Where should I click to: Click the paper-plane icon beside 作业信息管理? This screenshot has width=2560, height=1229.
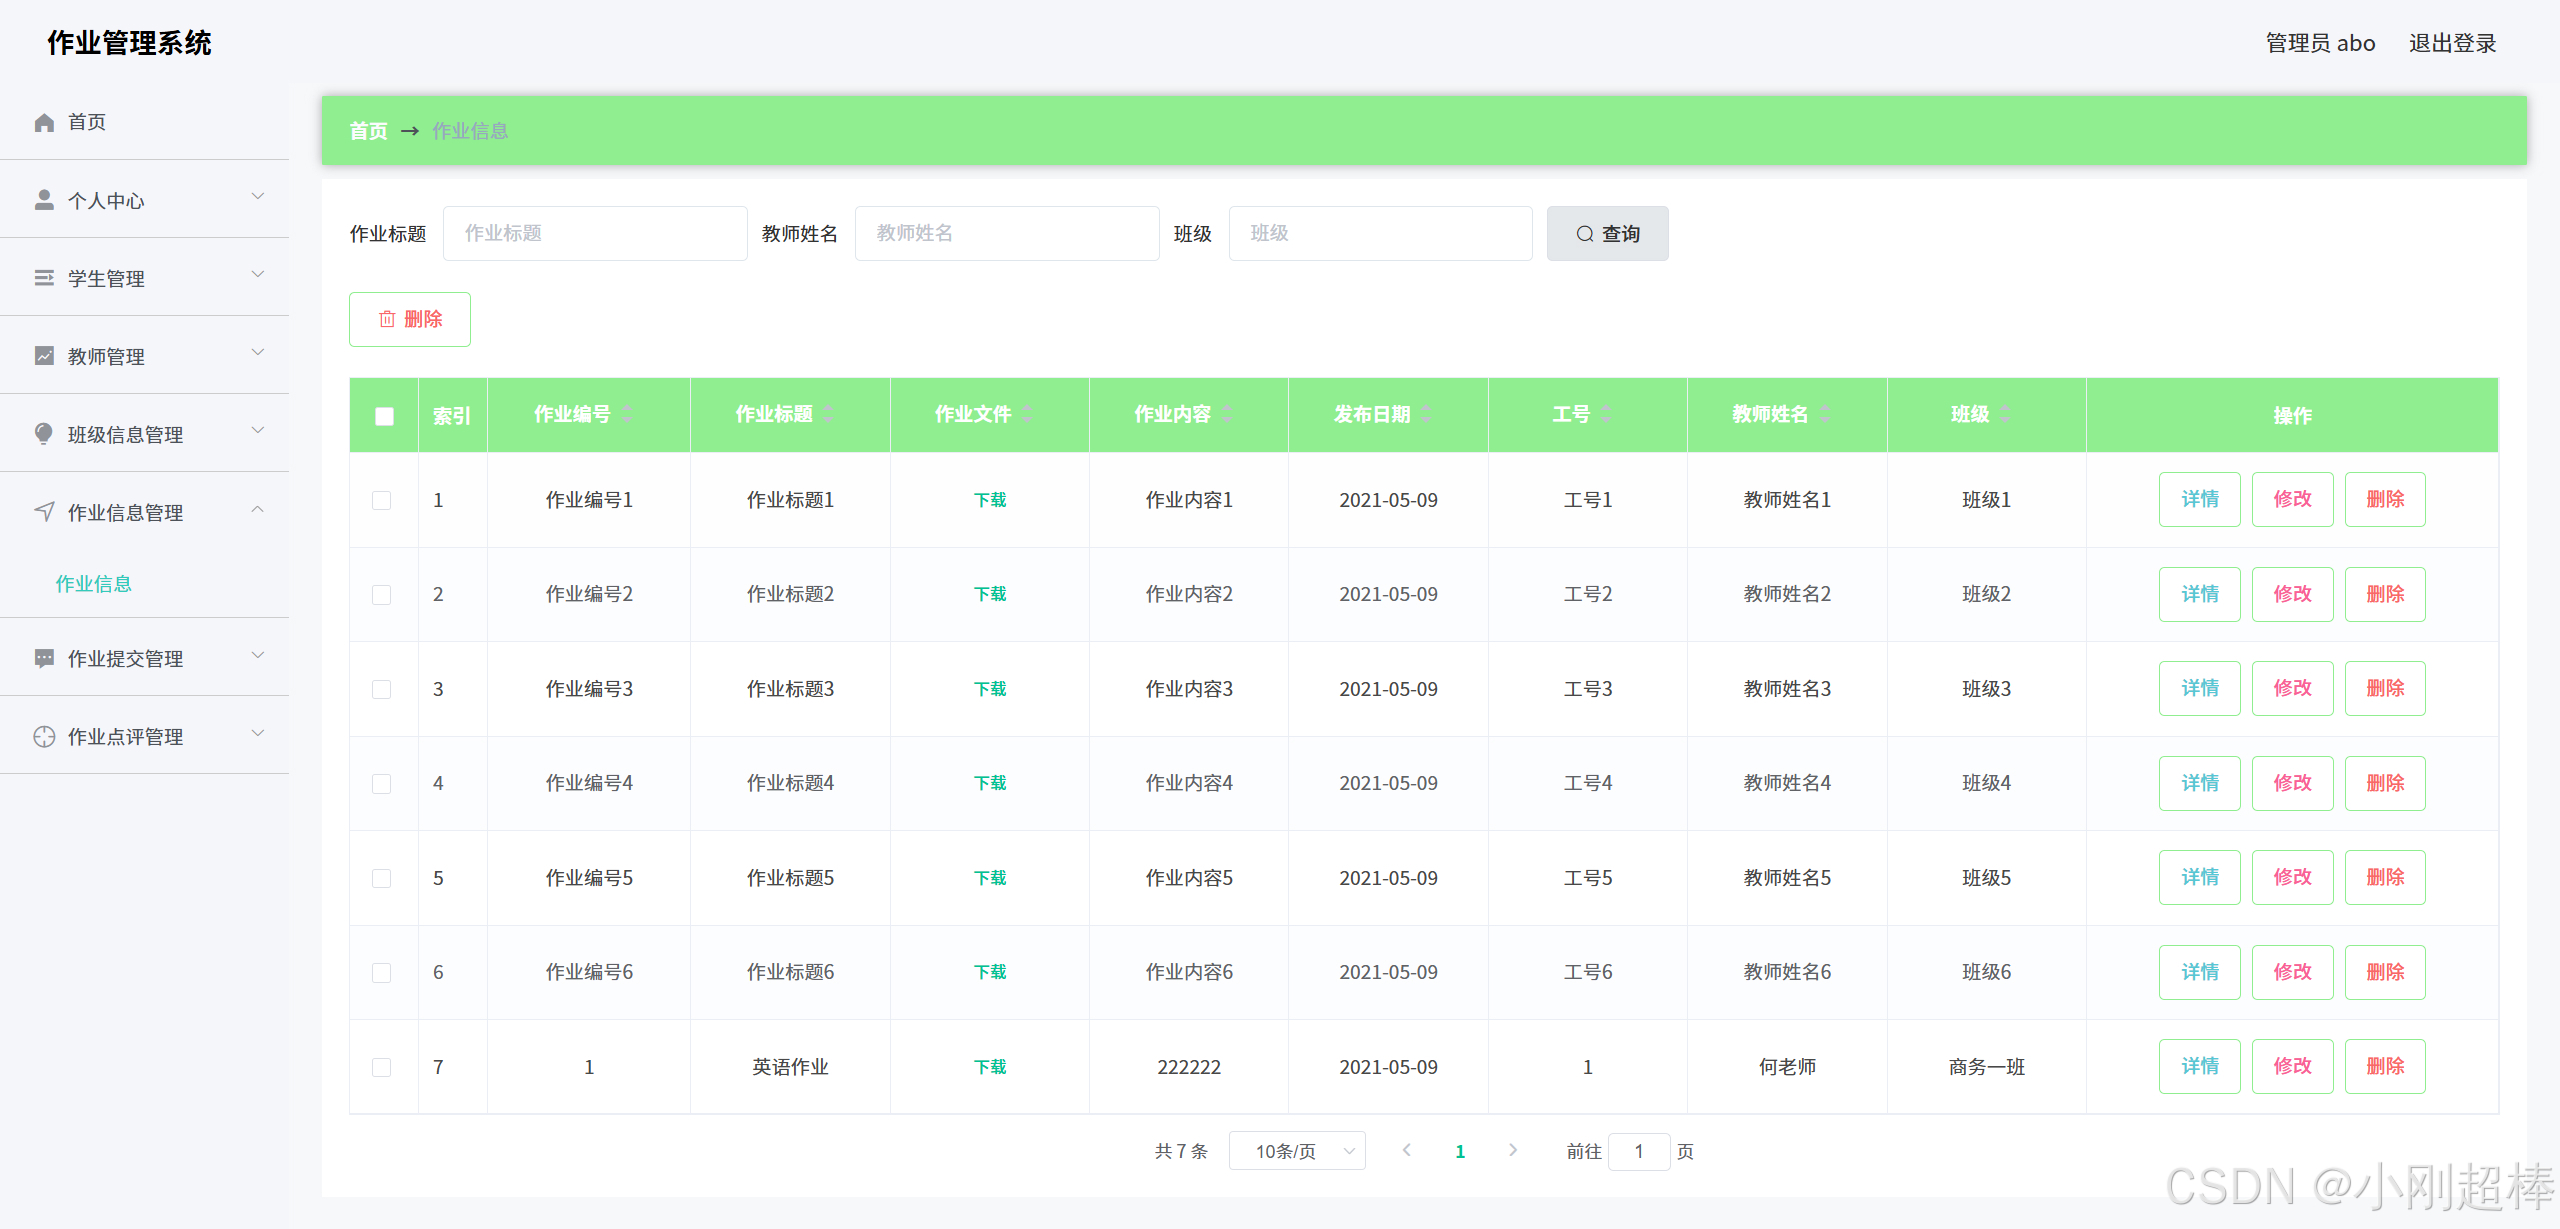[x=44, y=512]
